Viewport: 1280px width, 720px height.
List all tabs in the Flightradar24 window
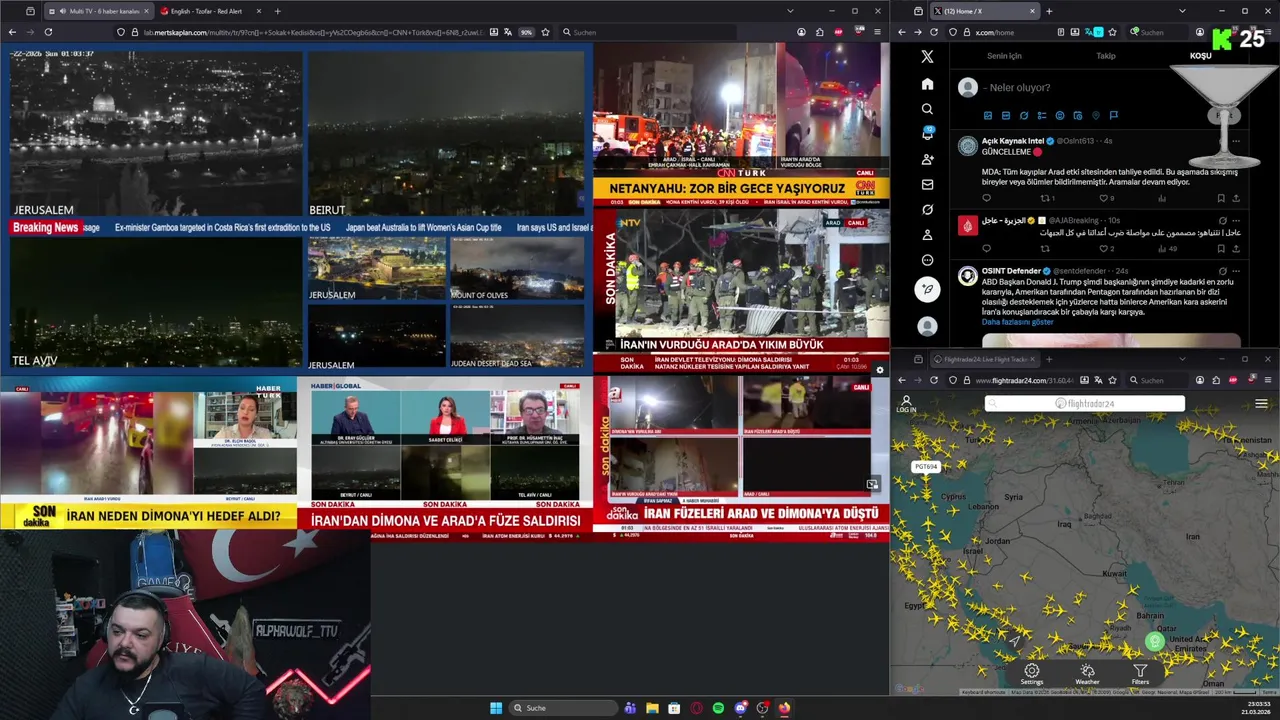click(x=1182, y=359)
